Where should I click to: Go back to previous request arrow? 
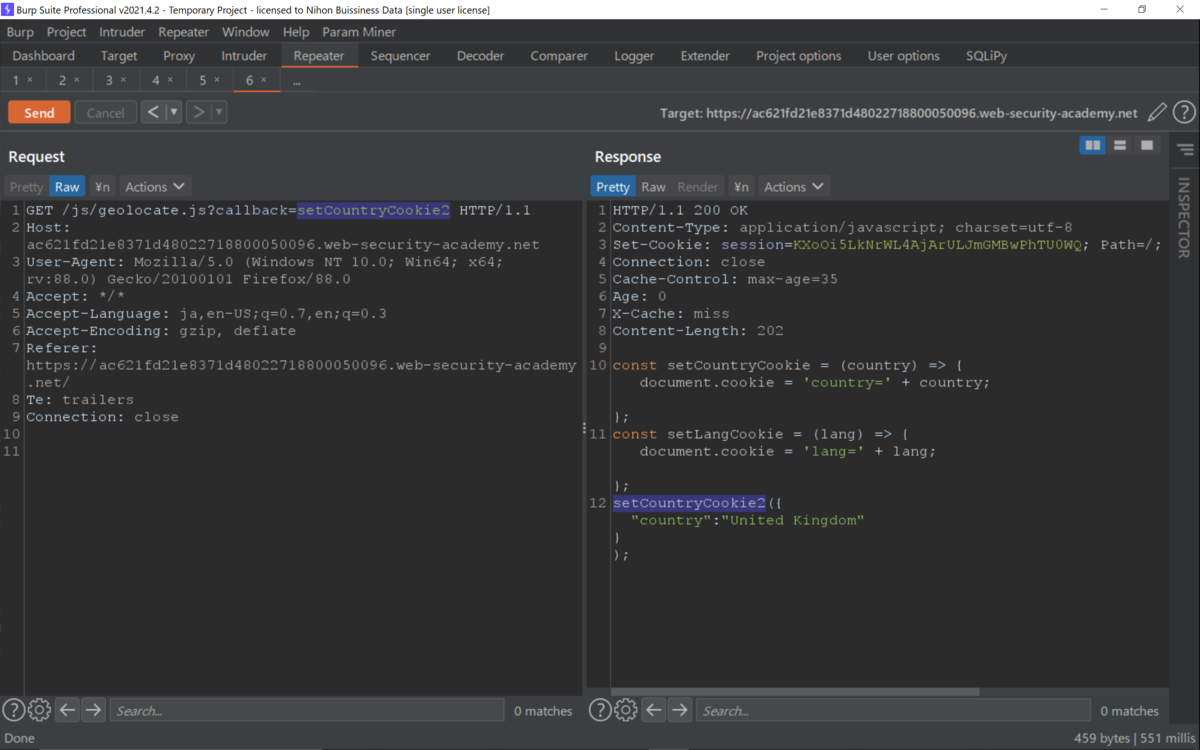point(153,112)
